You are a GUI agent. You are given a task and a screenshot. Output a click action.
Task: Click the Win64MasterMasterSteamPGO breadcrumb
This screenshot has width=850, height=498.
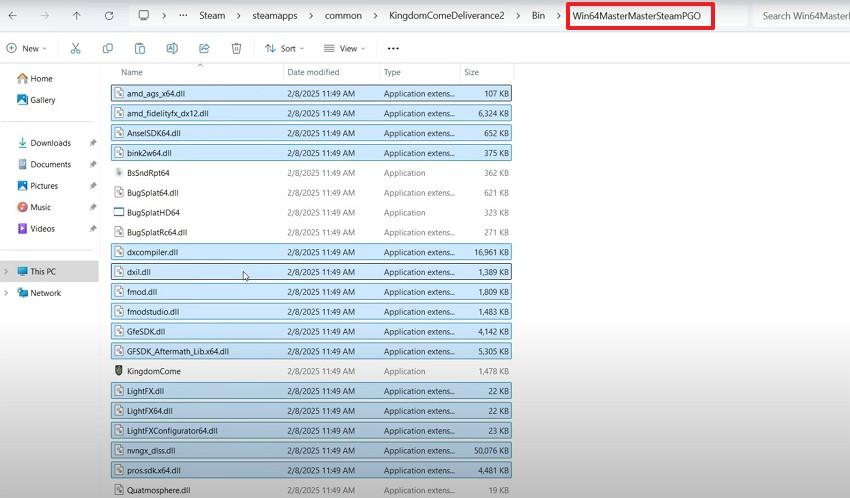point(636,16)
